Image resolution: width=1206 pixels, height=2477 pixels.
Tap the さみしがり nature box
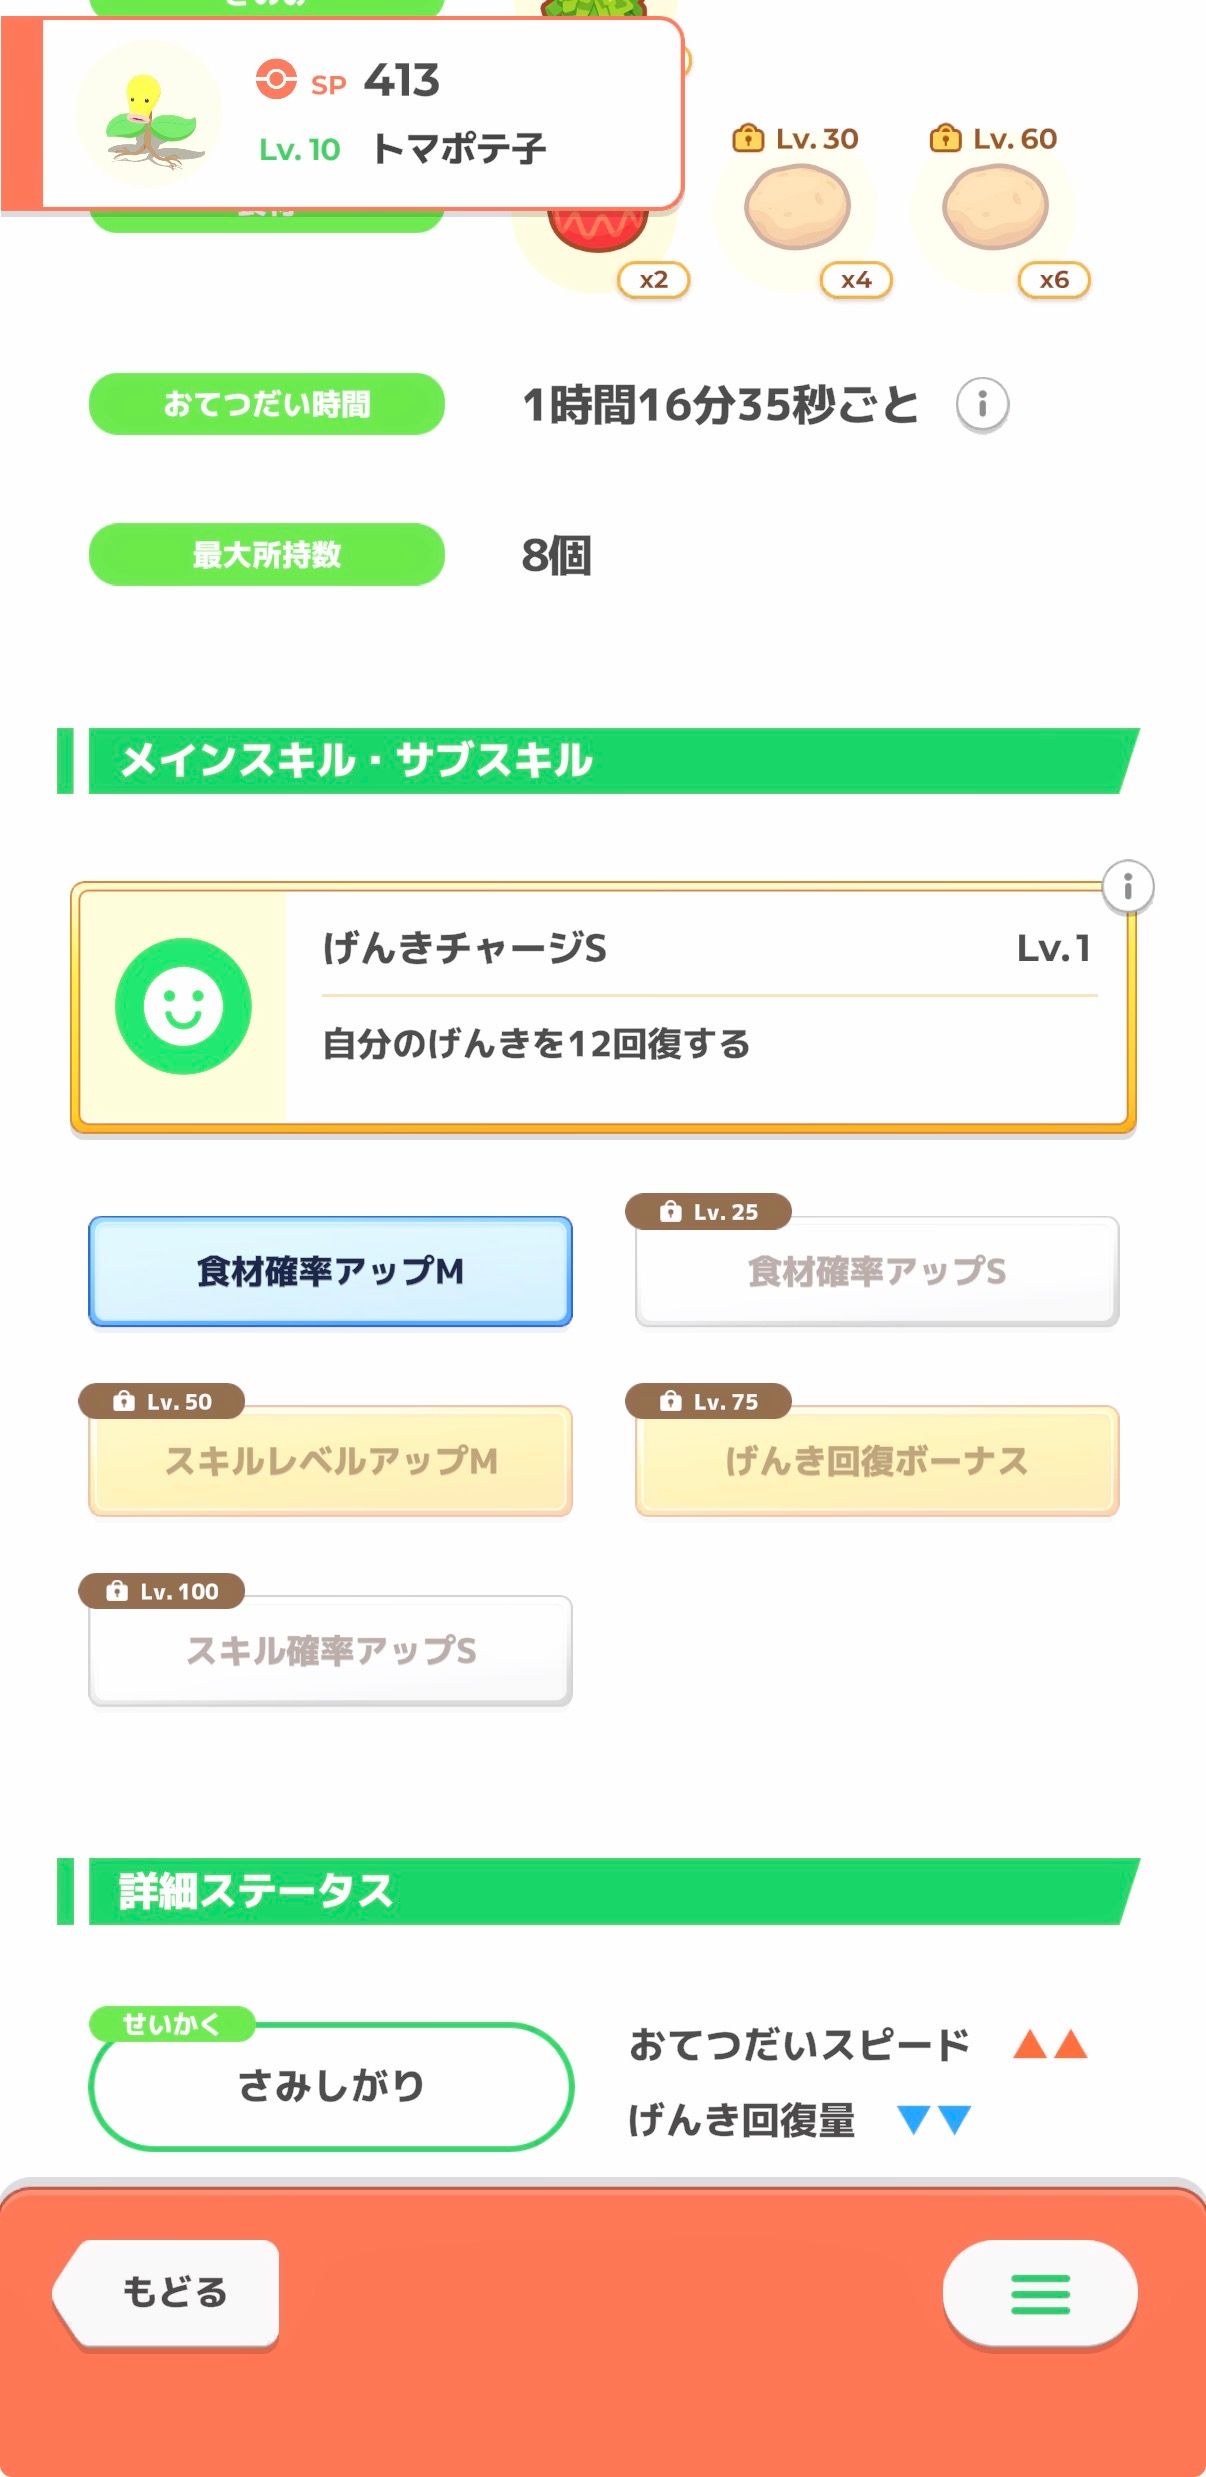point(331,2085)
